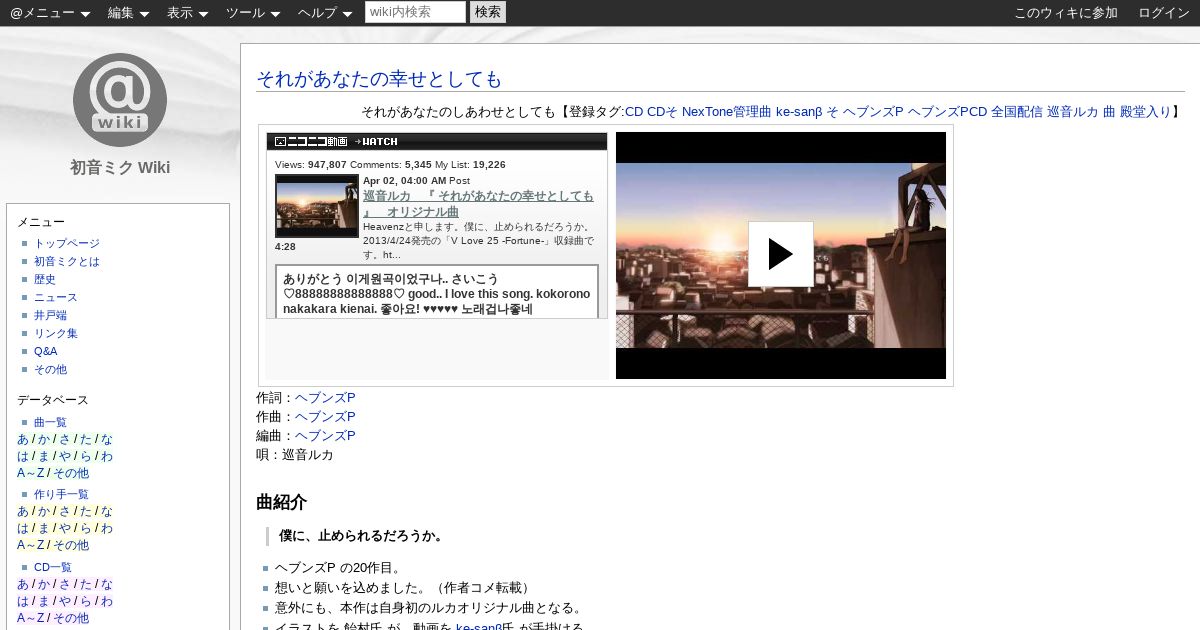Click the 殿堂入り tag link
Image resolution: width=1200 pixels, height=630 pixels.
click(x=1145, y=112)
